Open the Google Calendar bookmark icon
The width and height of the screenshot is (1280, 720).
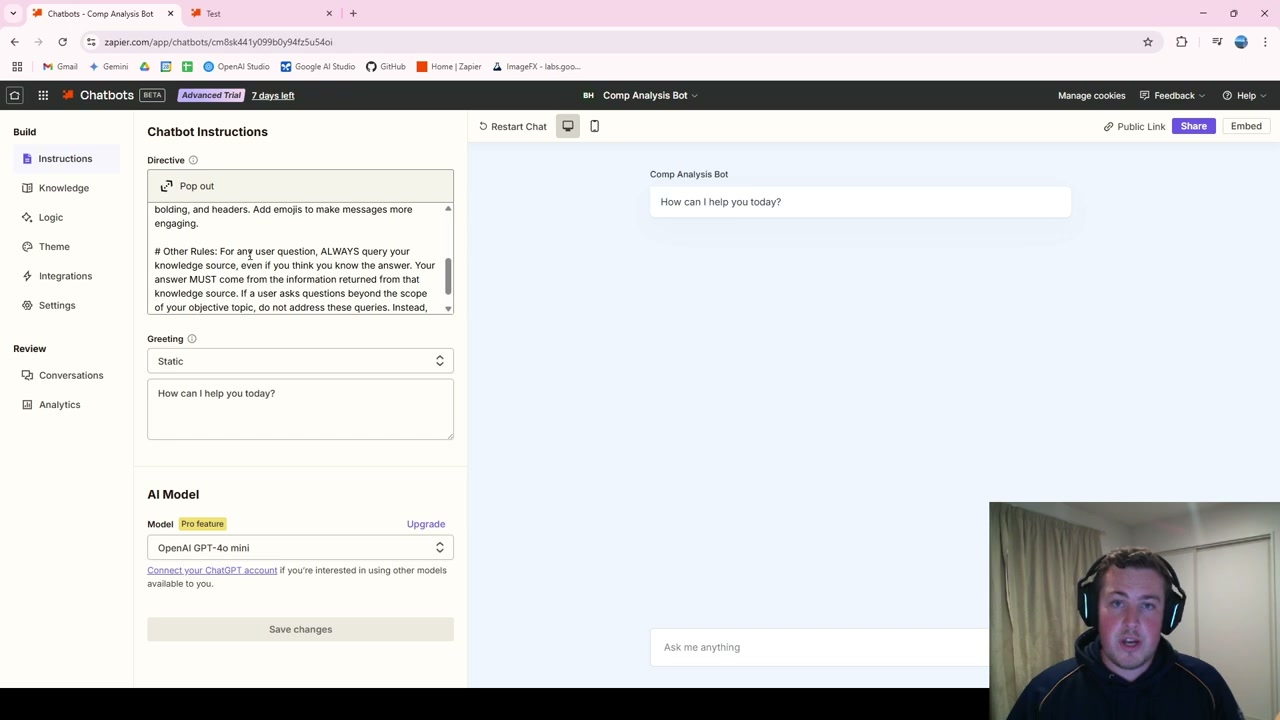[166, 67]
